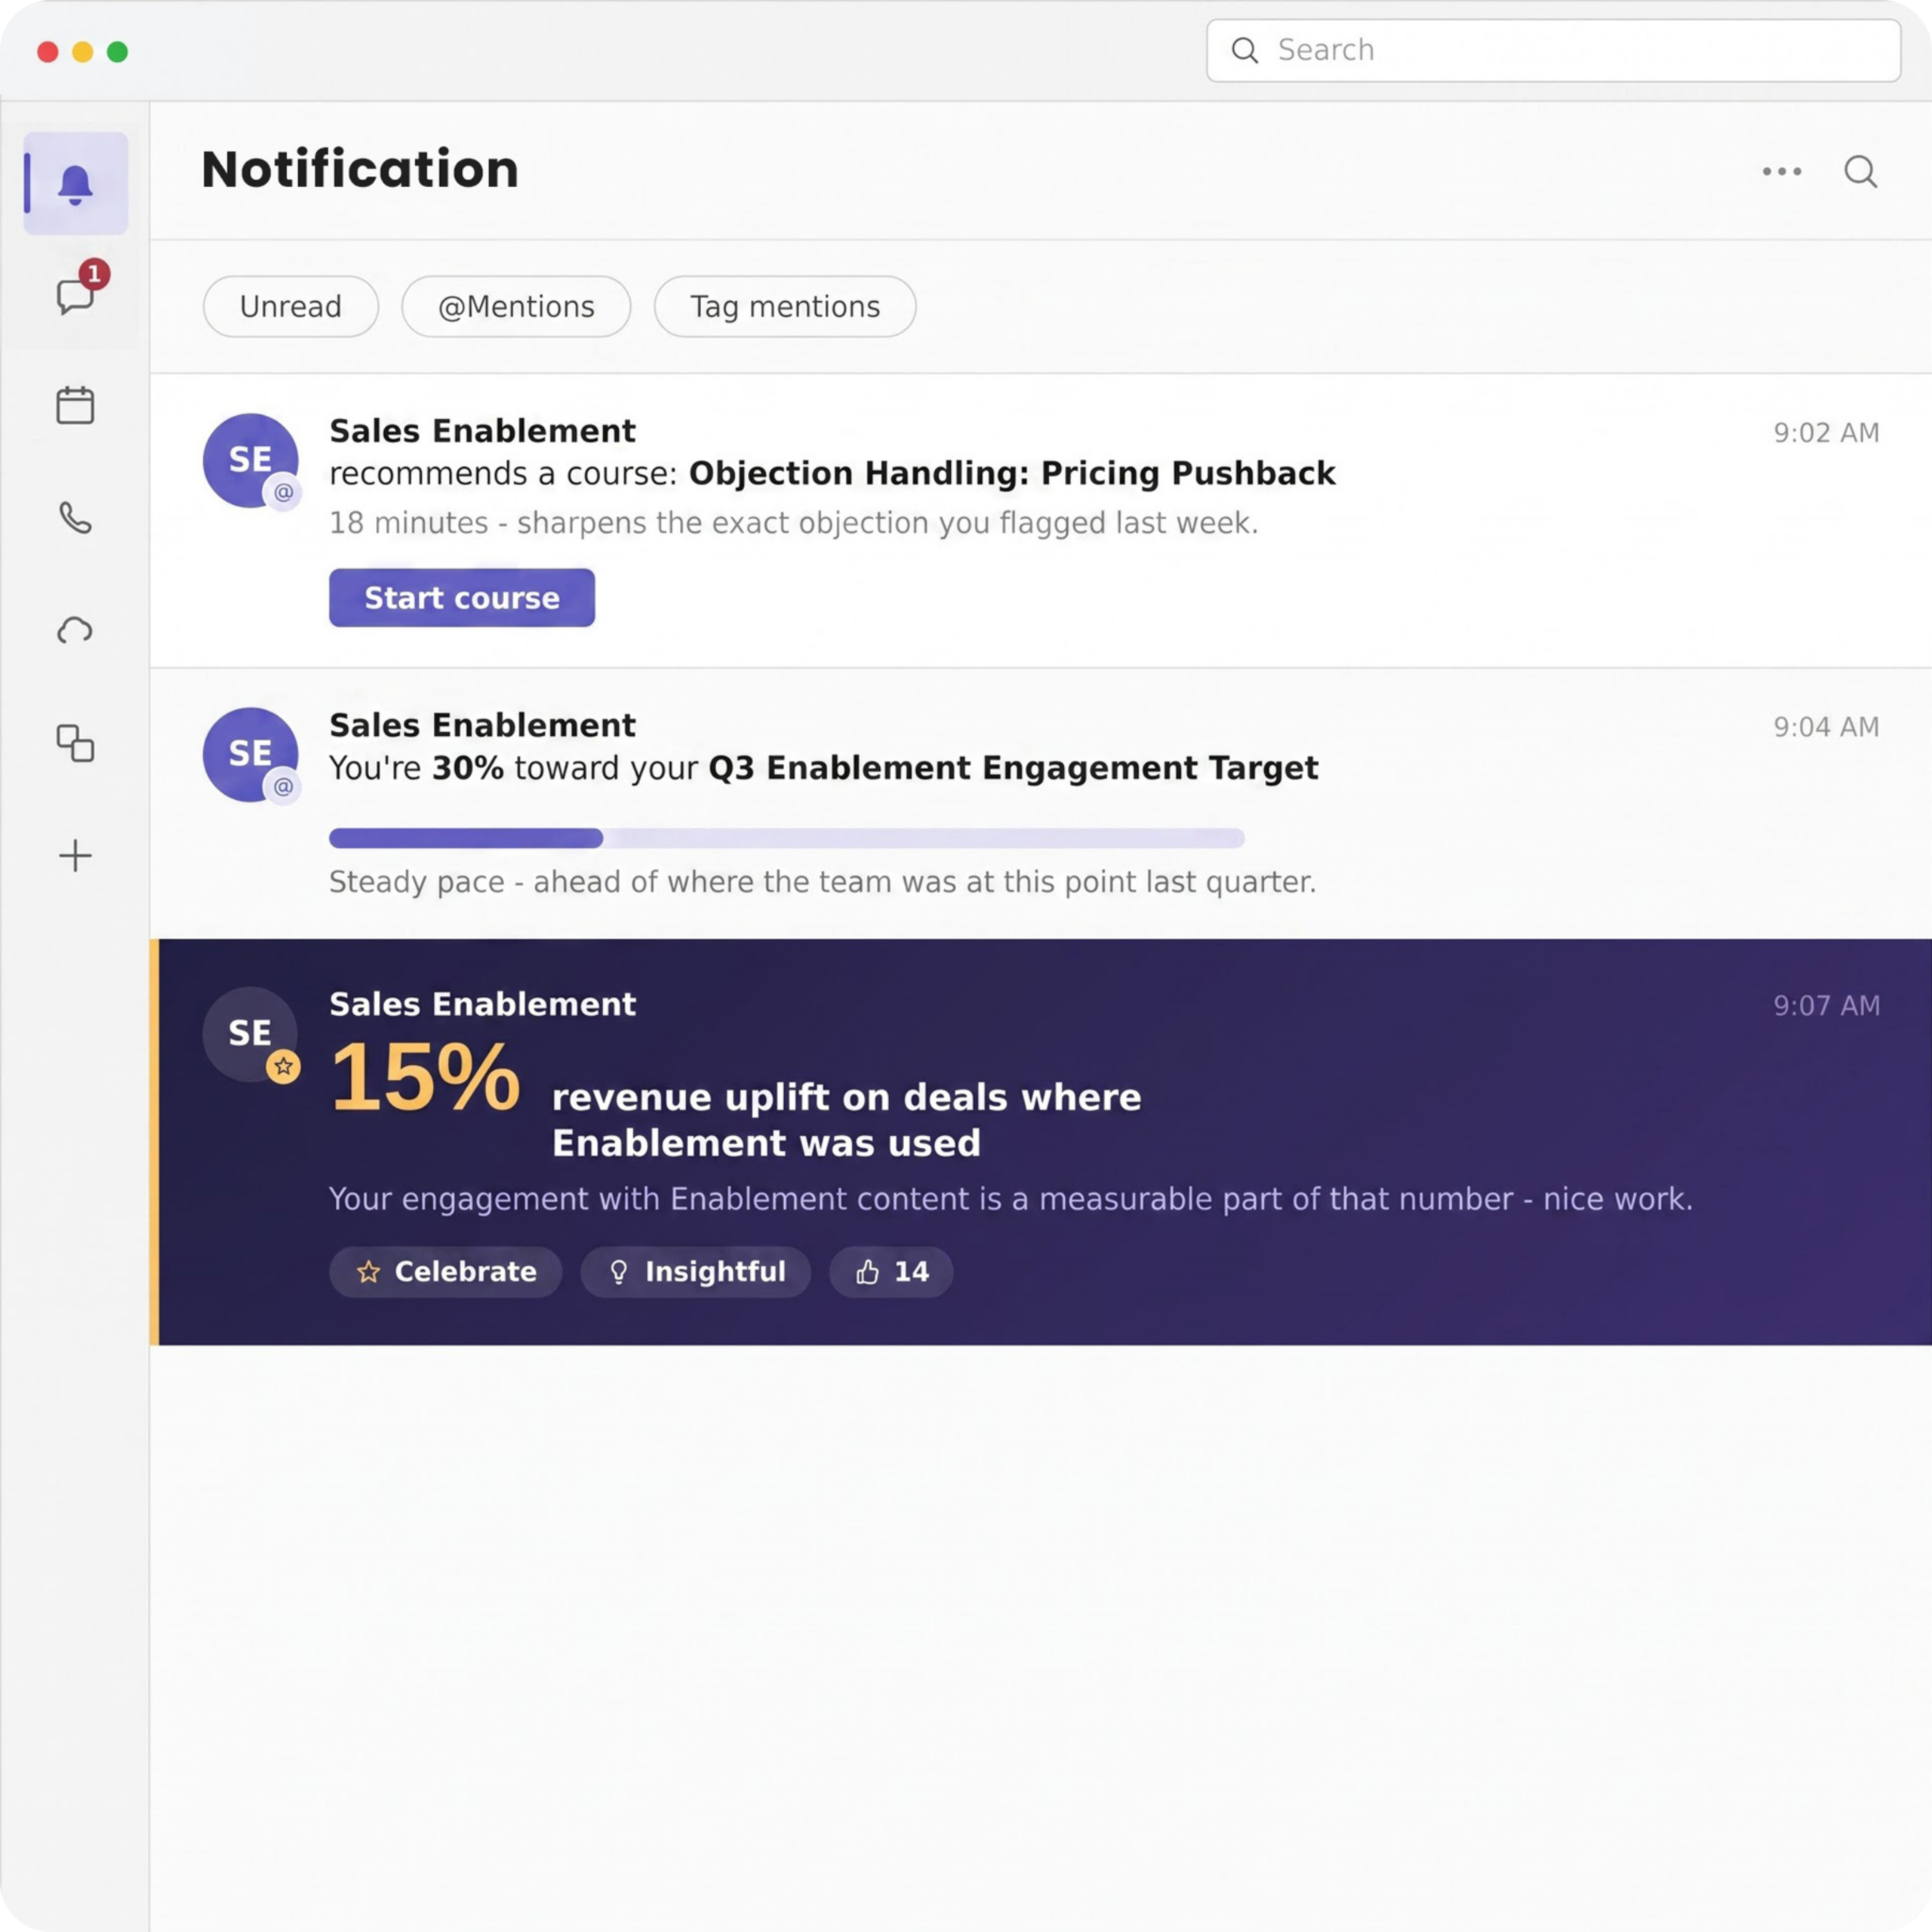Open the Objection Handling: Pricing Pushback course title
The height and width of the screenshot is (1932, 1932).
1012,473
